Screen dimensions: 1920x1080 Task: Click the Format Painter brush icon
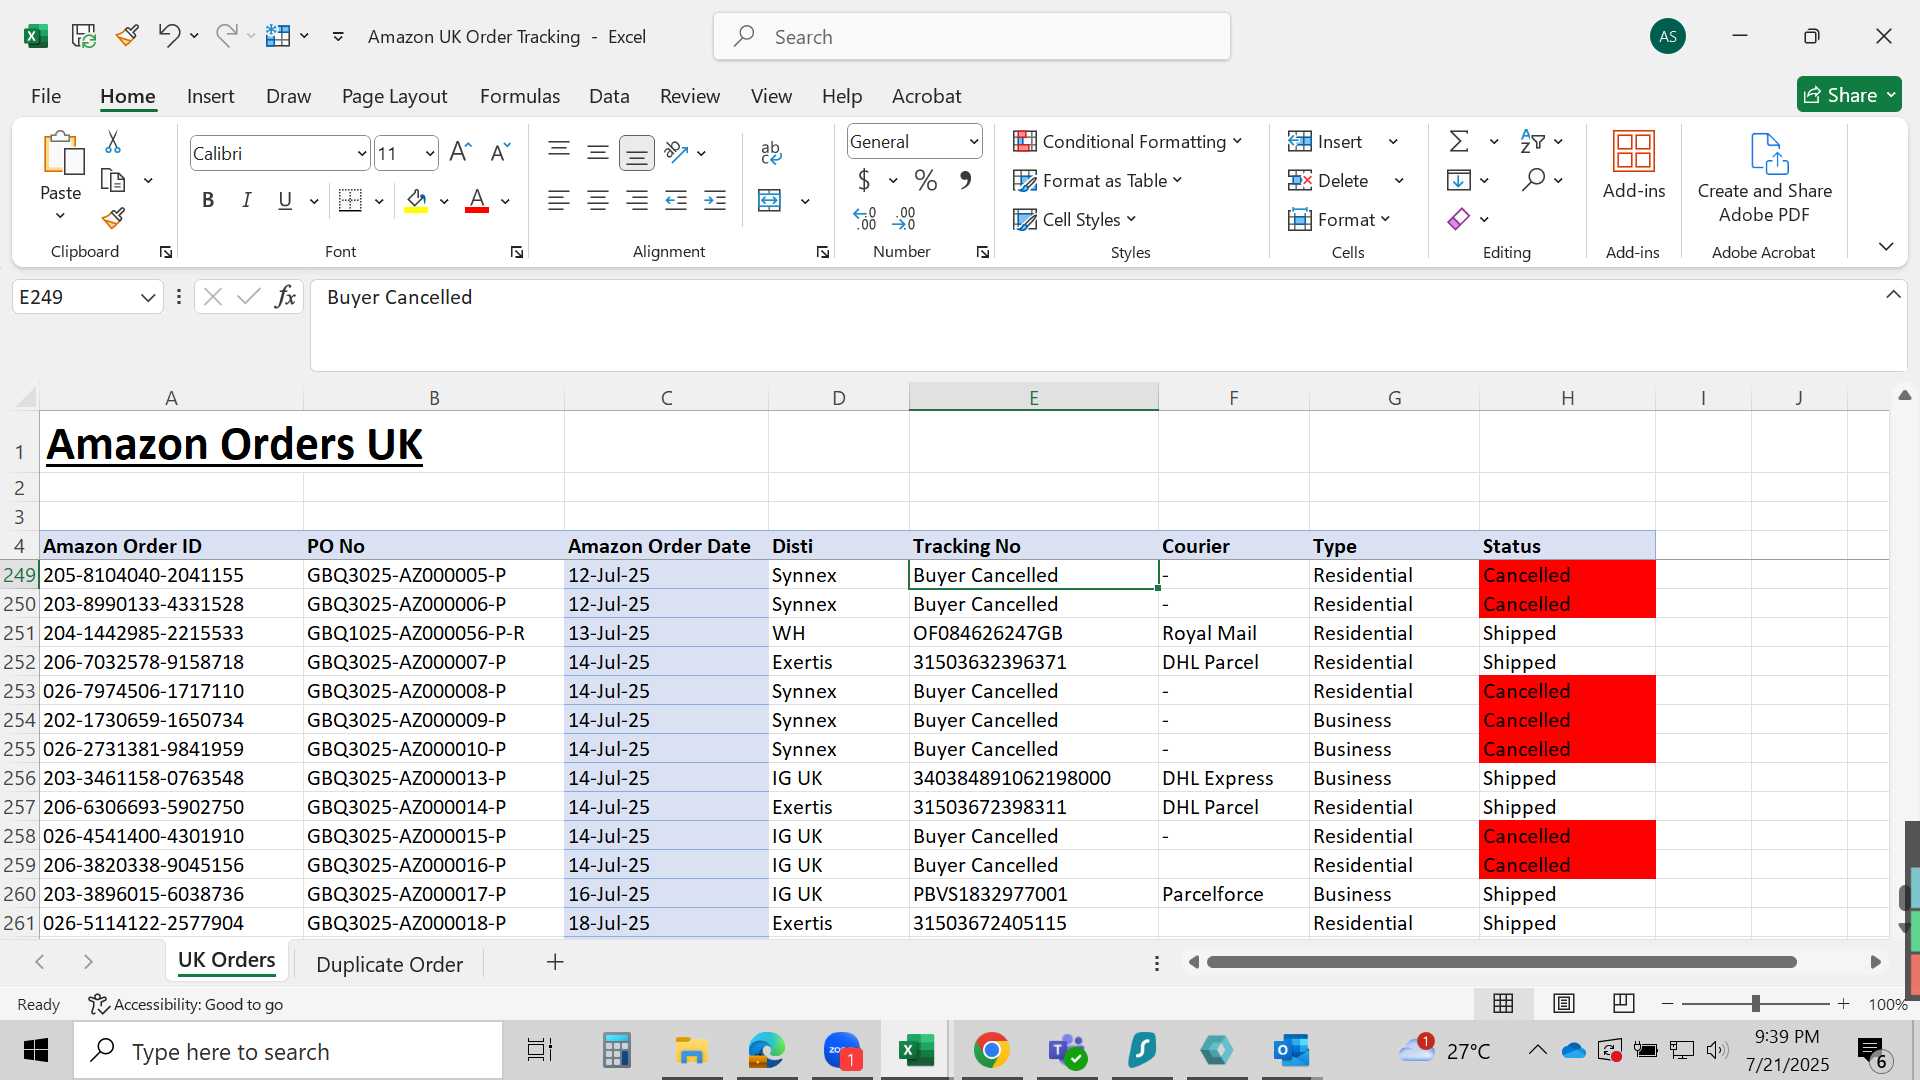113,218
